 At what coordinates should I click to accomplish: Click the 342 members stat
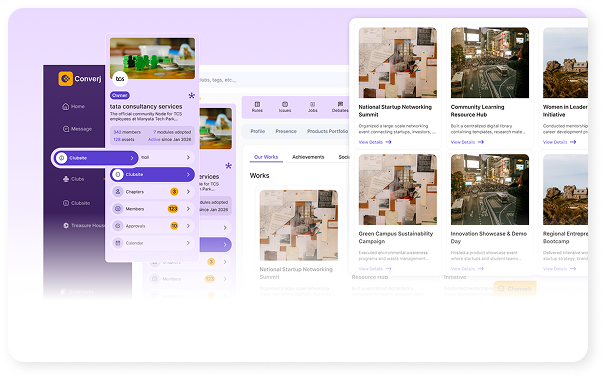(x=127, y=132)
